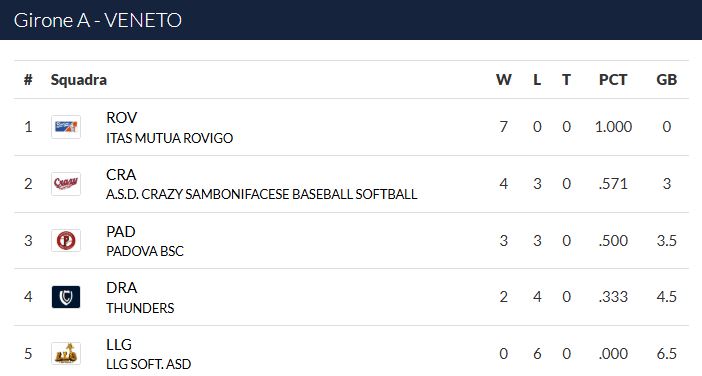Click the Thunders shield logo
Screen dimensions: 702x376
tap(66, 297)
